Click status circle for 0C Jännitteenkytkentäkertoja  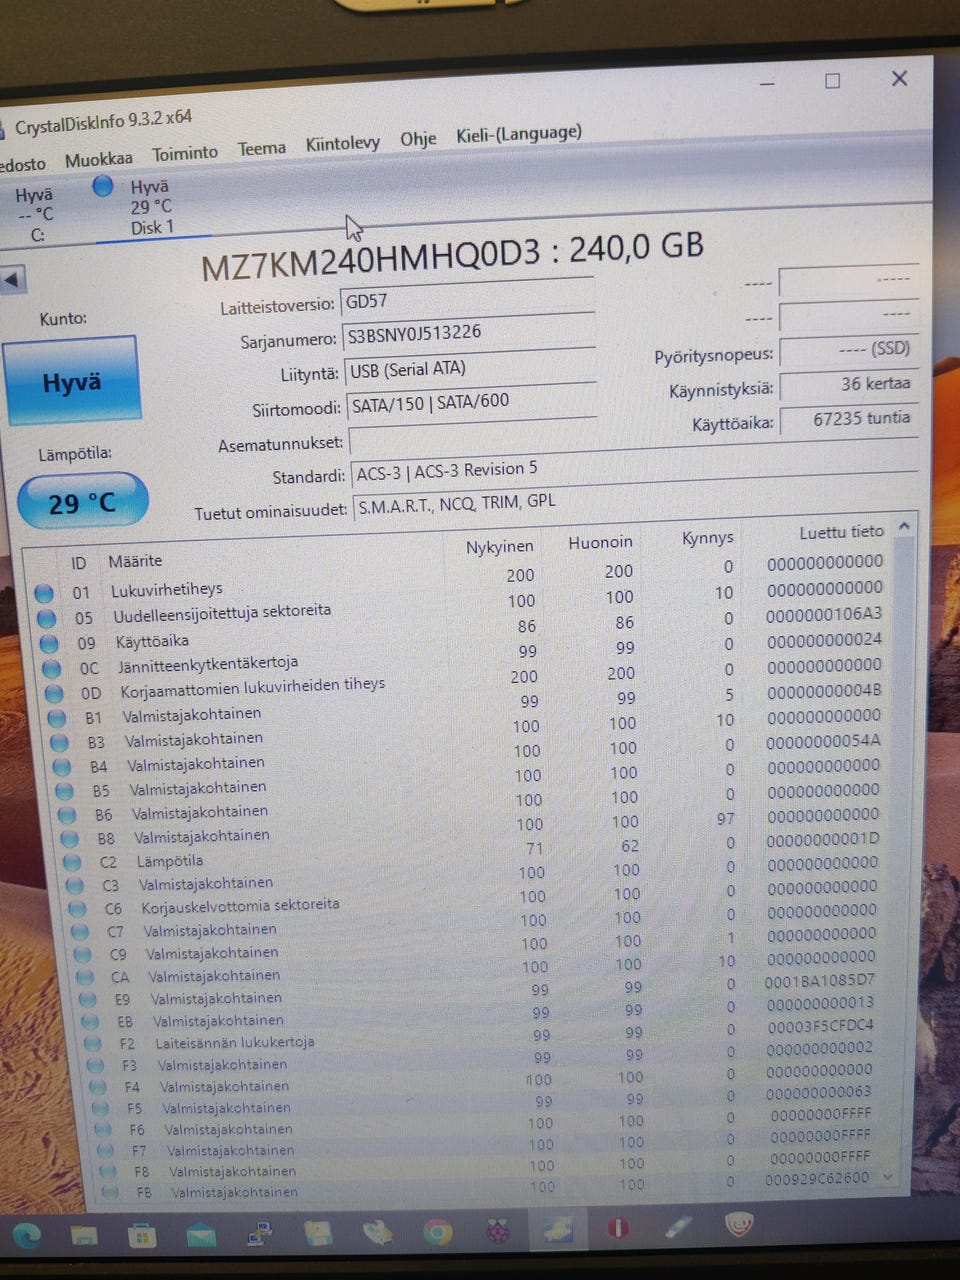coord(52,669)
